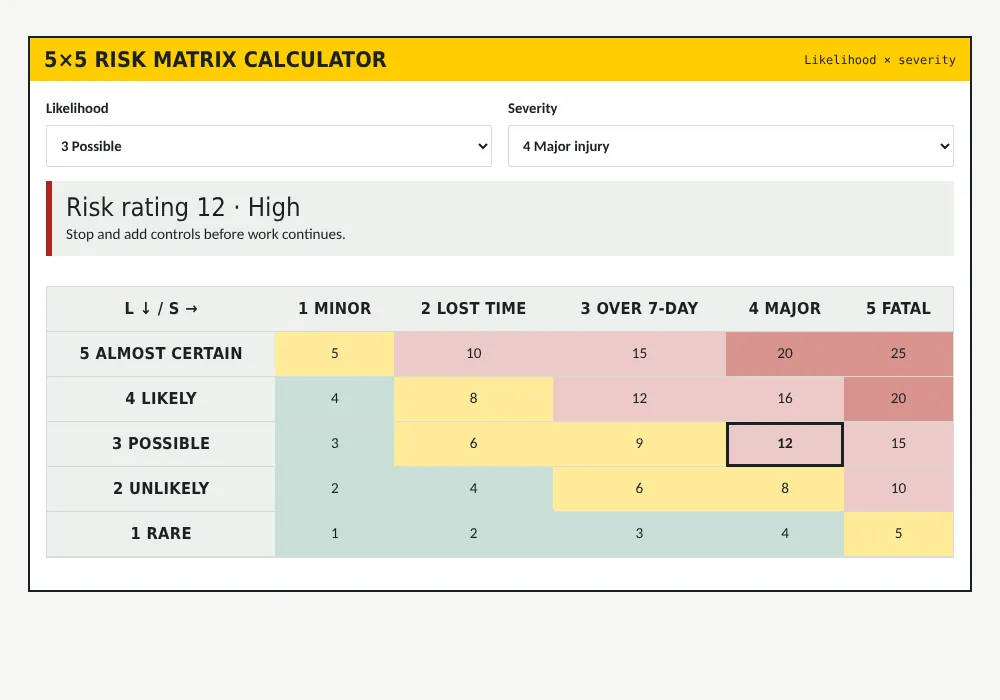Click cell 16 in the 4 Likely row
This screenshot has width=1000, height=700.
[x=784, y=398]
